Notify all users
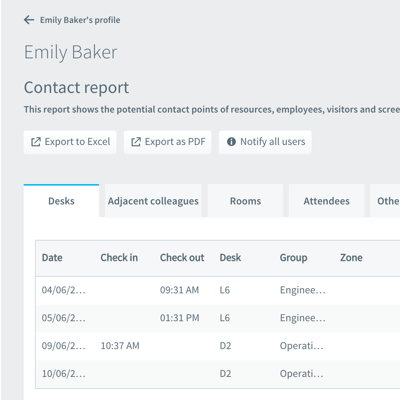Screen dimensions: 400x400 265,142
